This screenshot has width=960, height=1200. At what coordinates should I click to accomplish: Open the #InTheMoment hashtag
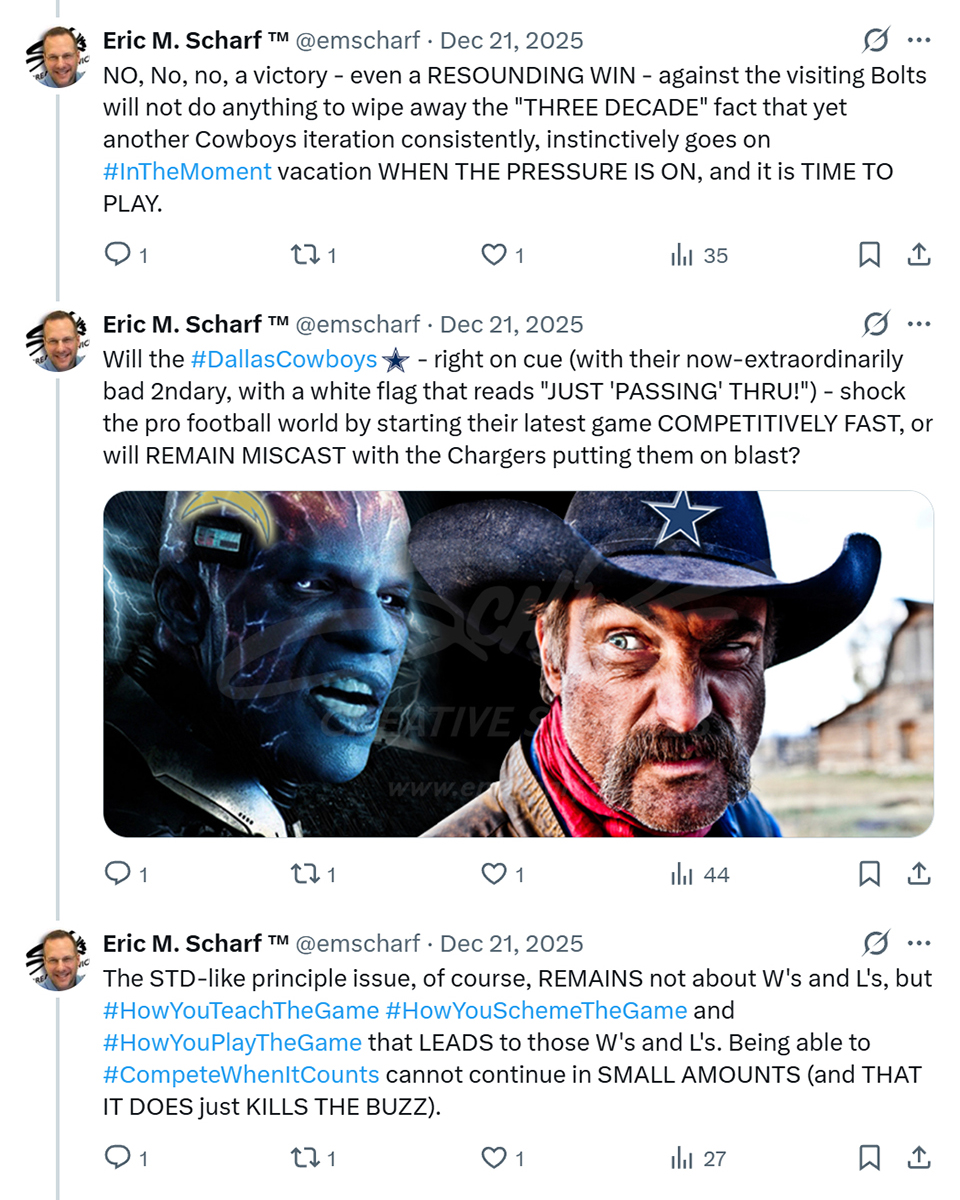[x=187, y=171]
